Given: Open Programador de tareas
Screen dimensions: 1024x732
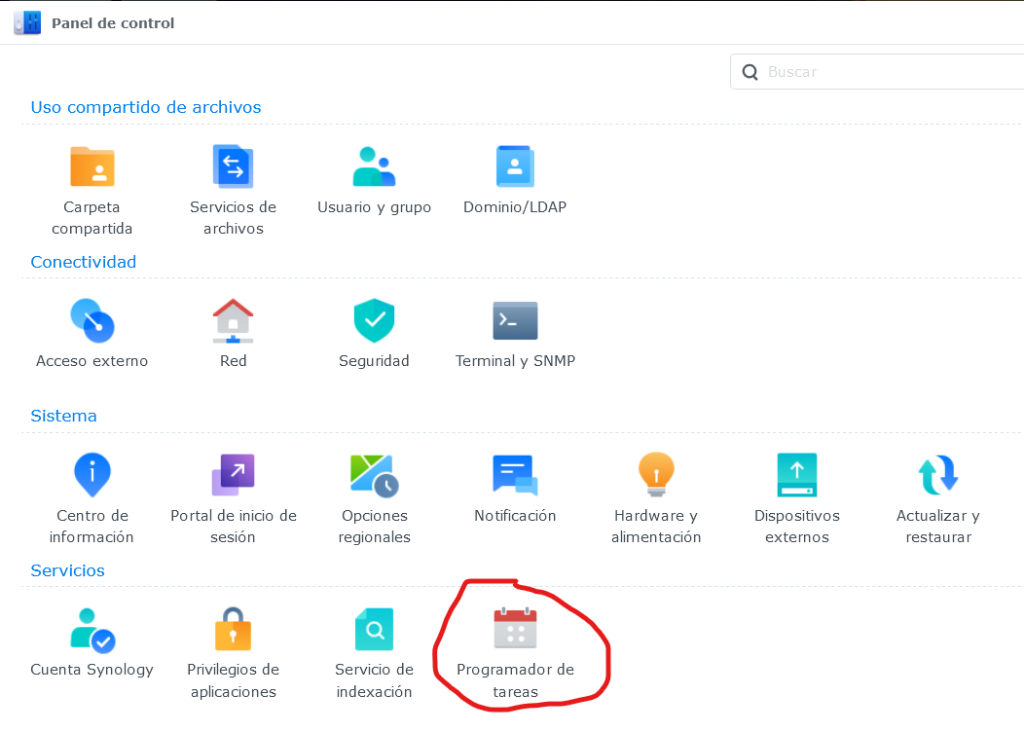Looking at the screenshot, I should (515, 630).
